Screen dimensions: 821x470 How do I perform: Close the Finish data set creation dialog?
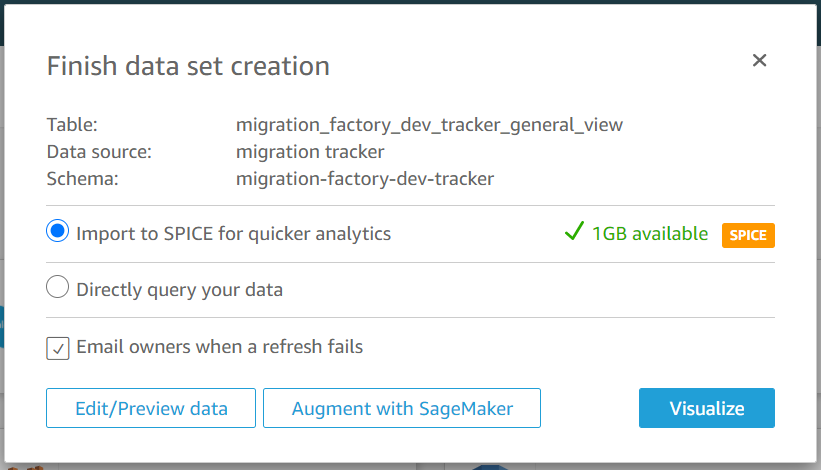pyautogui.click(x=759, y=60)
